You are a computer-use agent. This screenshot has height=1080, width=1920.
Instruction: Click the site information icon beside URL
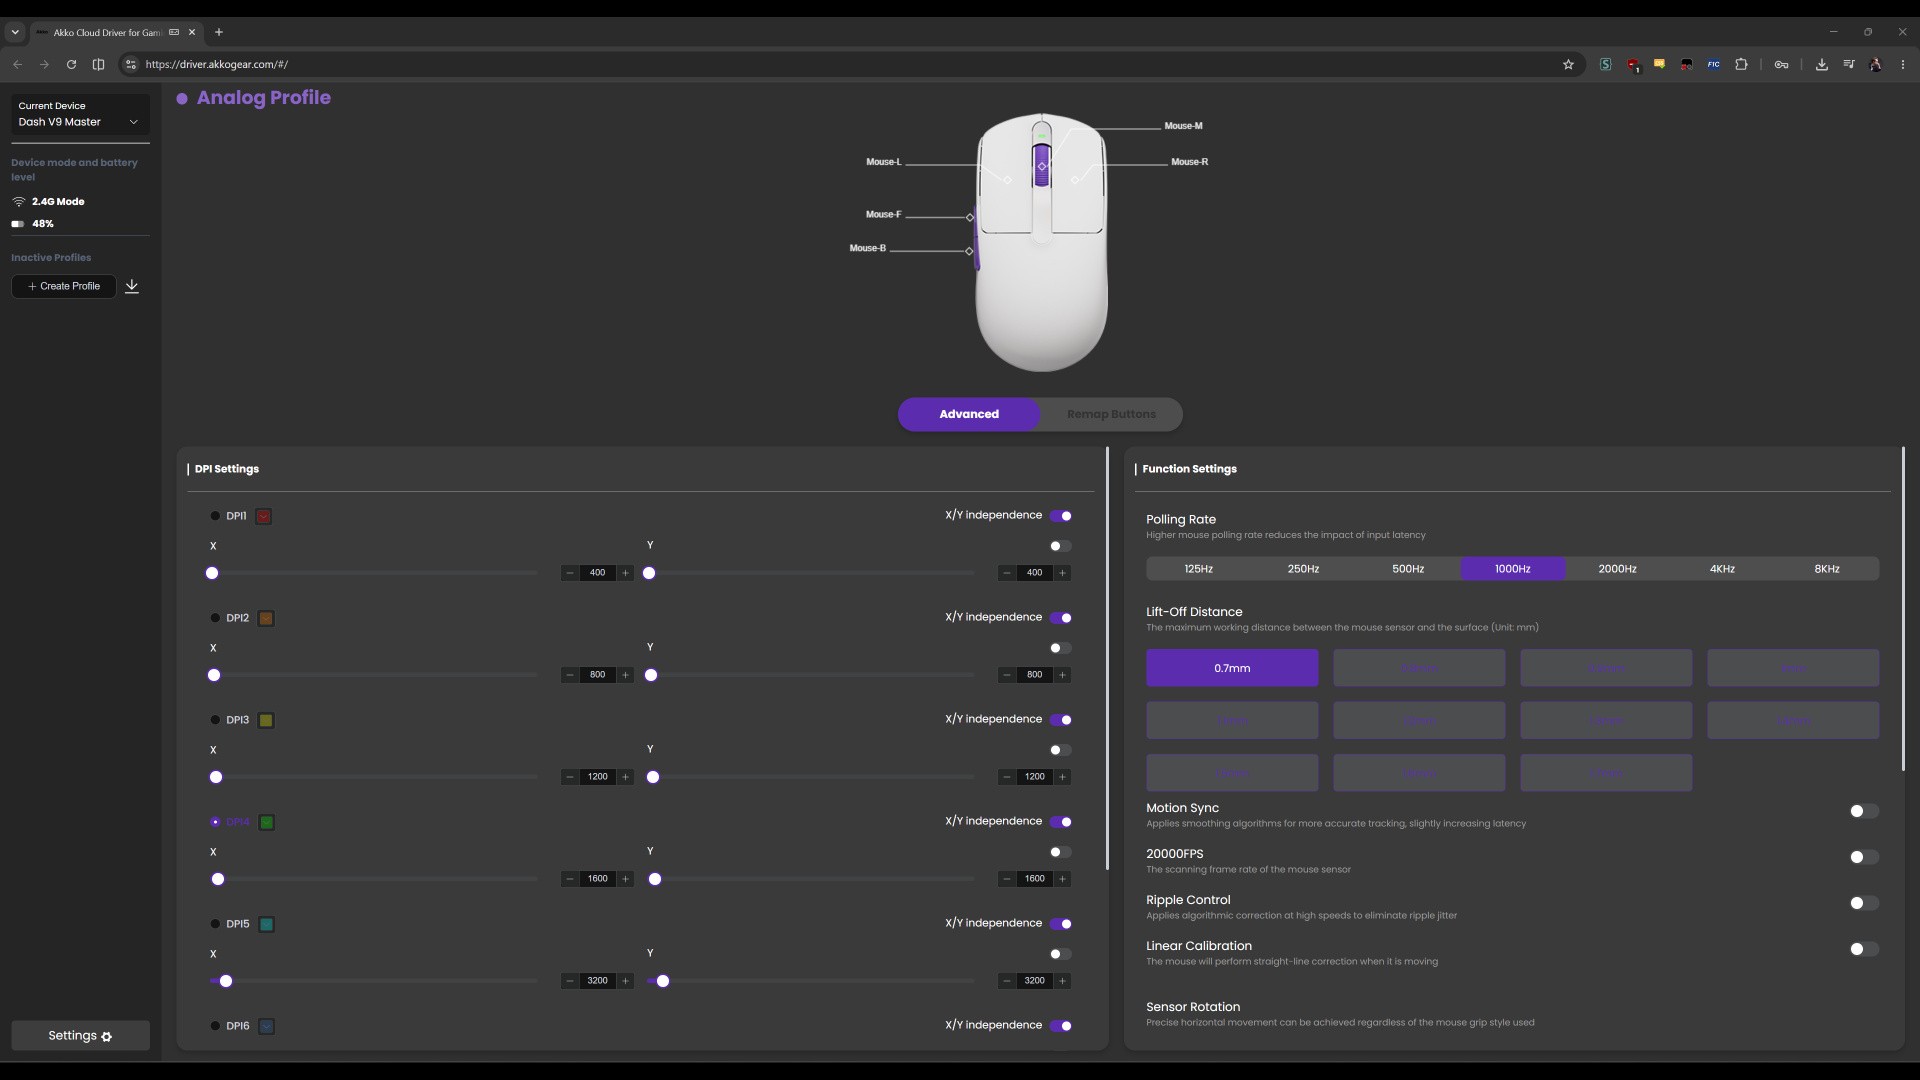(x=130, y=64)
